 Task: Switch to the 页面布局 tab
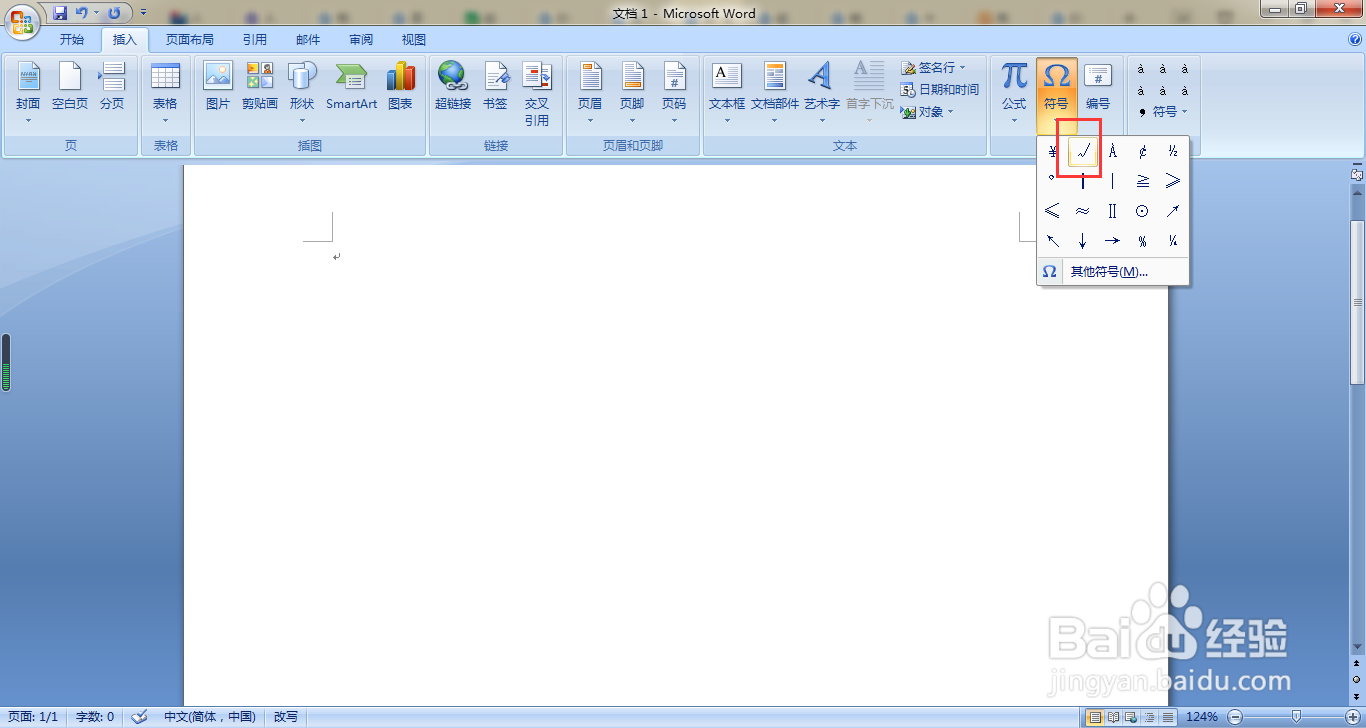coord(190,39)
